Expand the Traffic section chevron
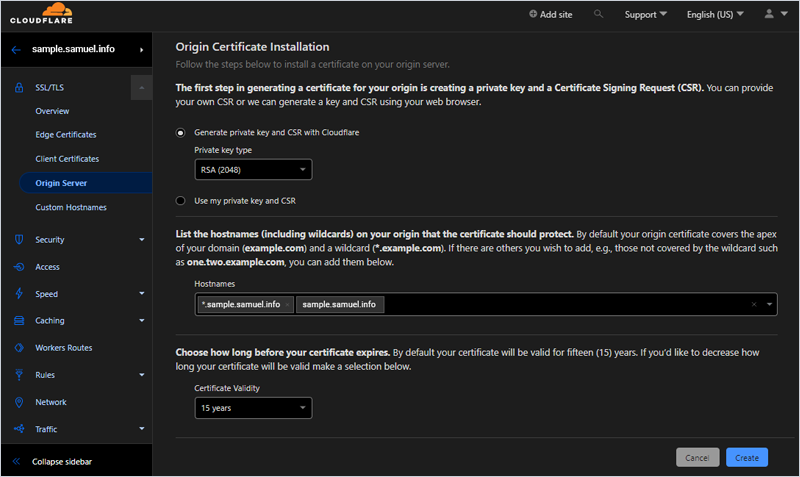Image resolution: width=800 pixels, height=477 pixels. click(142, 429)
